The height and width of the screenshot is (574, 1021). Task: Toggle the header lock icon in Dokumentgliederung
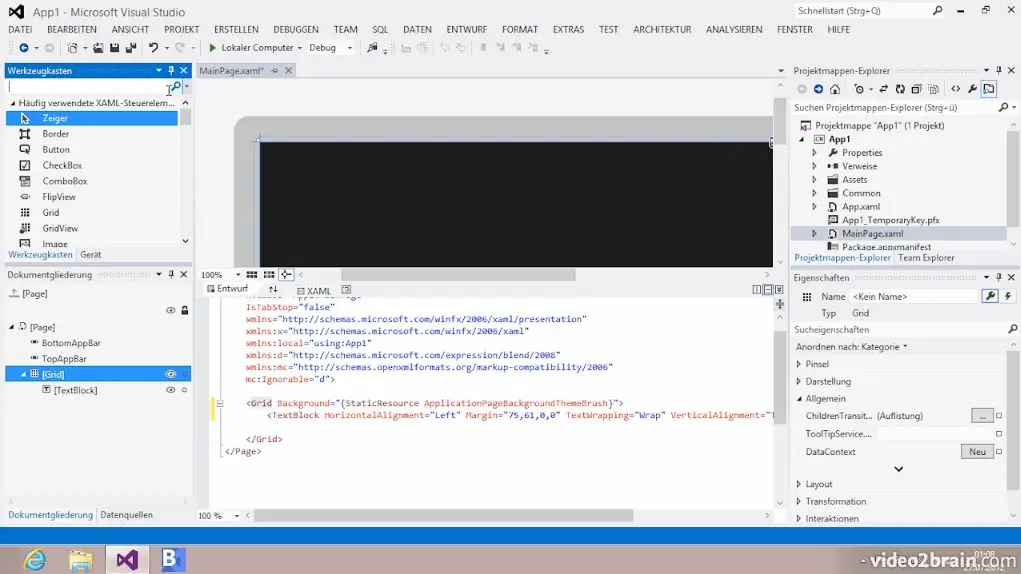(185, 310)
